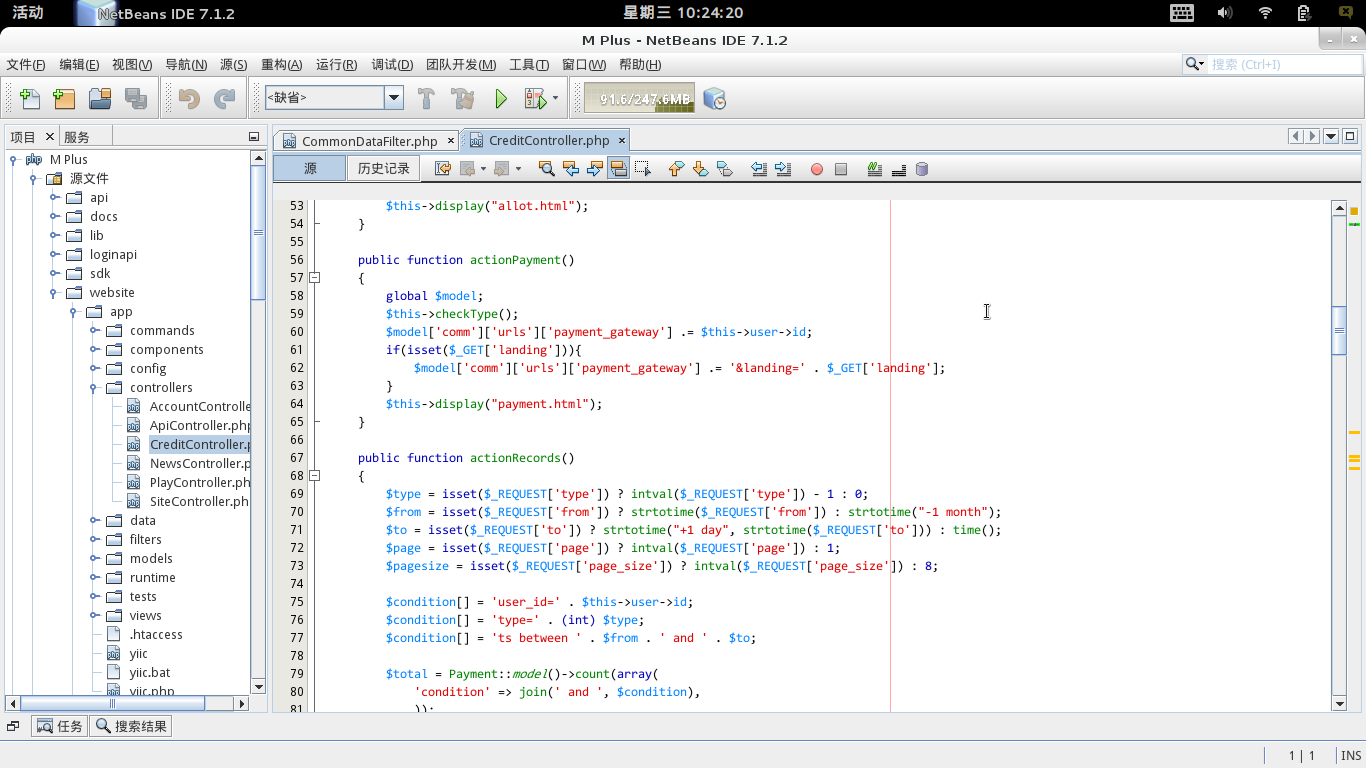Viewport: 1366px width, 768px height.
Task: Click the Shift Line Left icon
Action: tap(758, 169)
